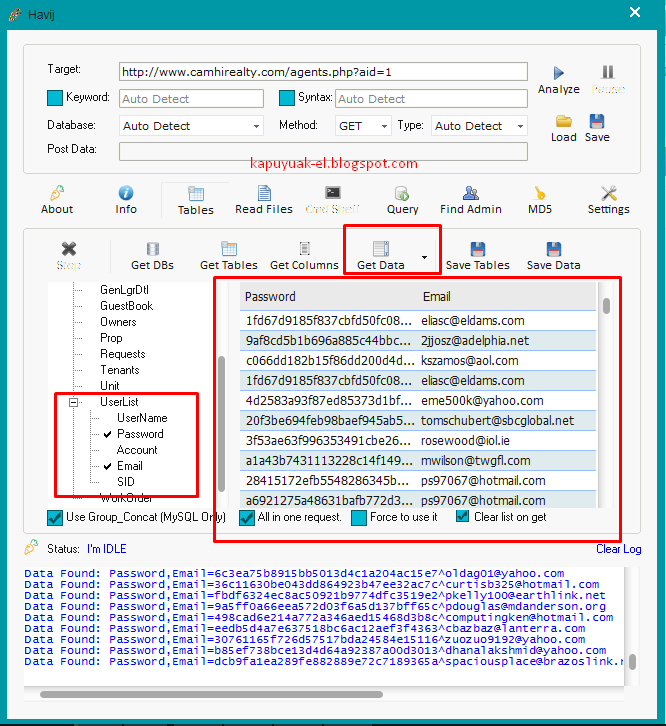Image resolution: width=666 pixels, height=726 pixels.
Task: Close the Havij window
Action: (635, 12)
